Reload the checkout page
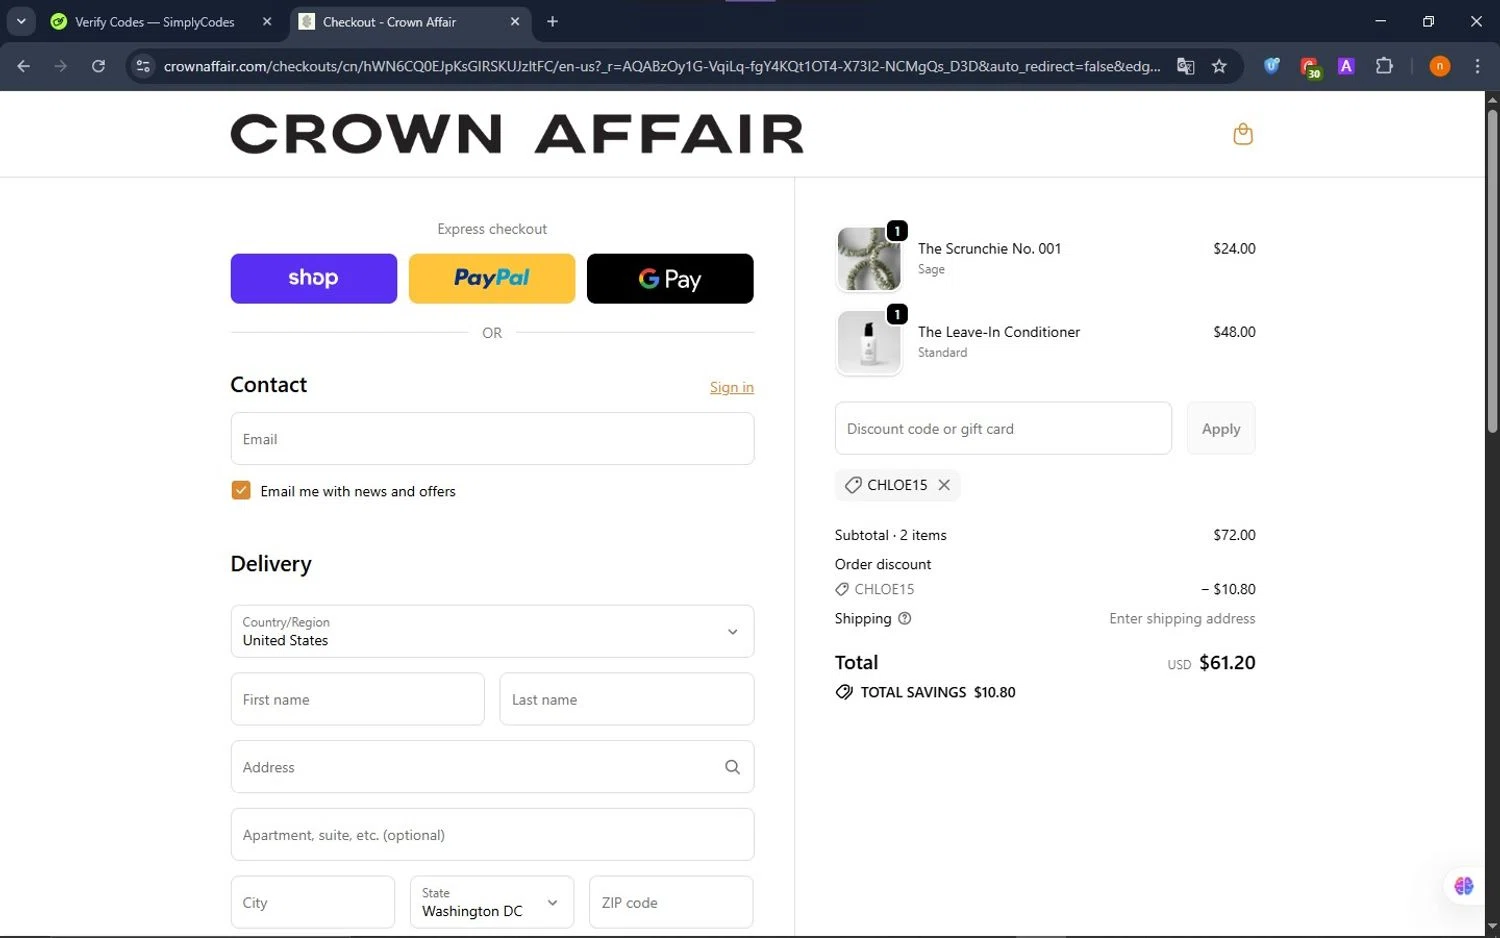 pos(98,66)
